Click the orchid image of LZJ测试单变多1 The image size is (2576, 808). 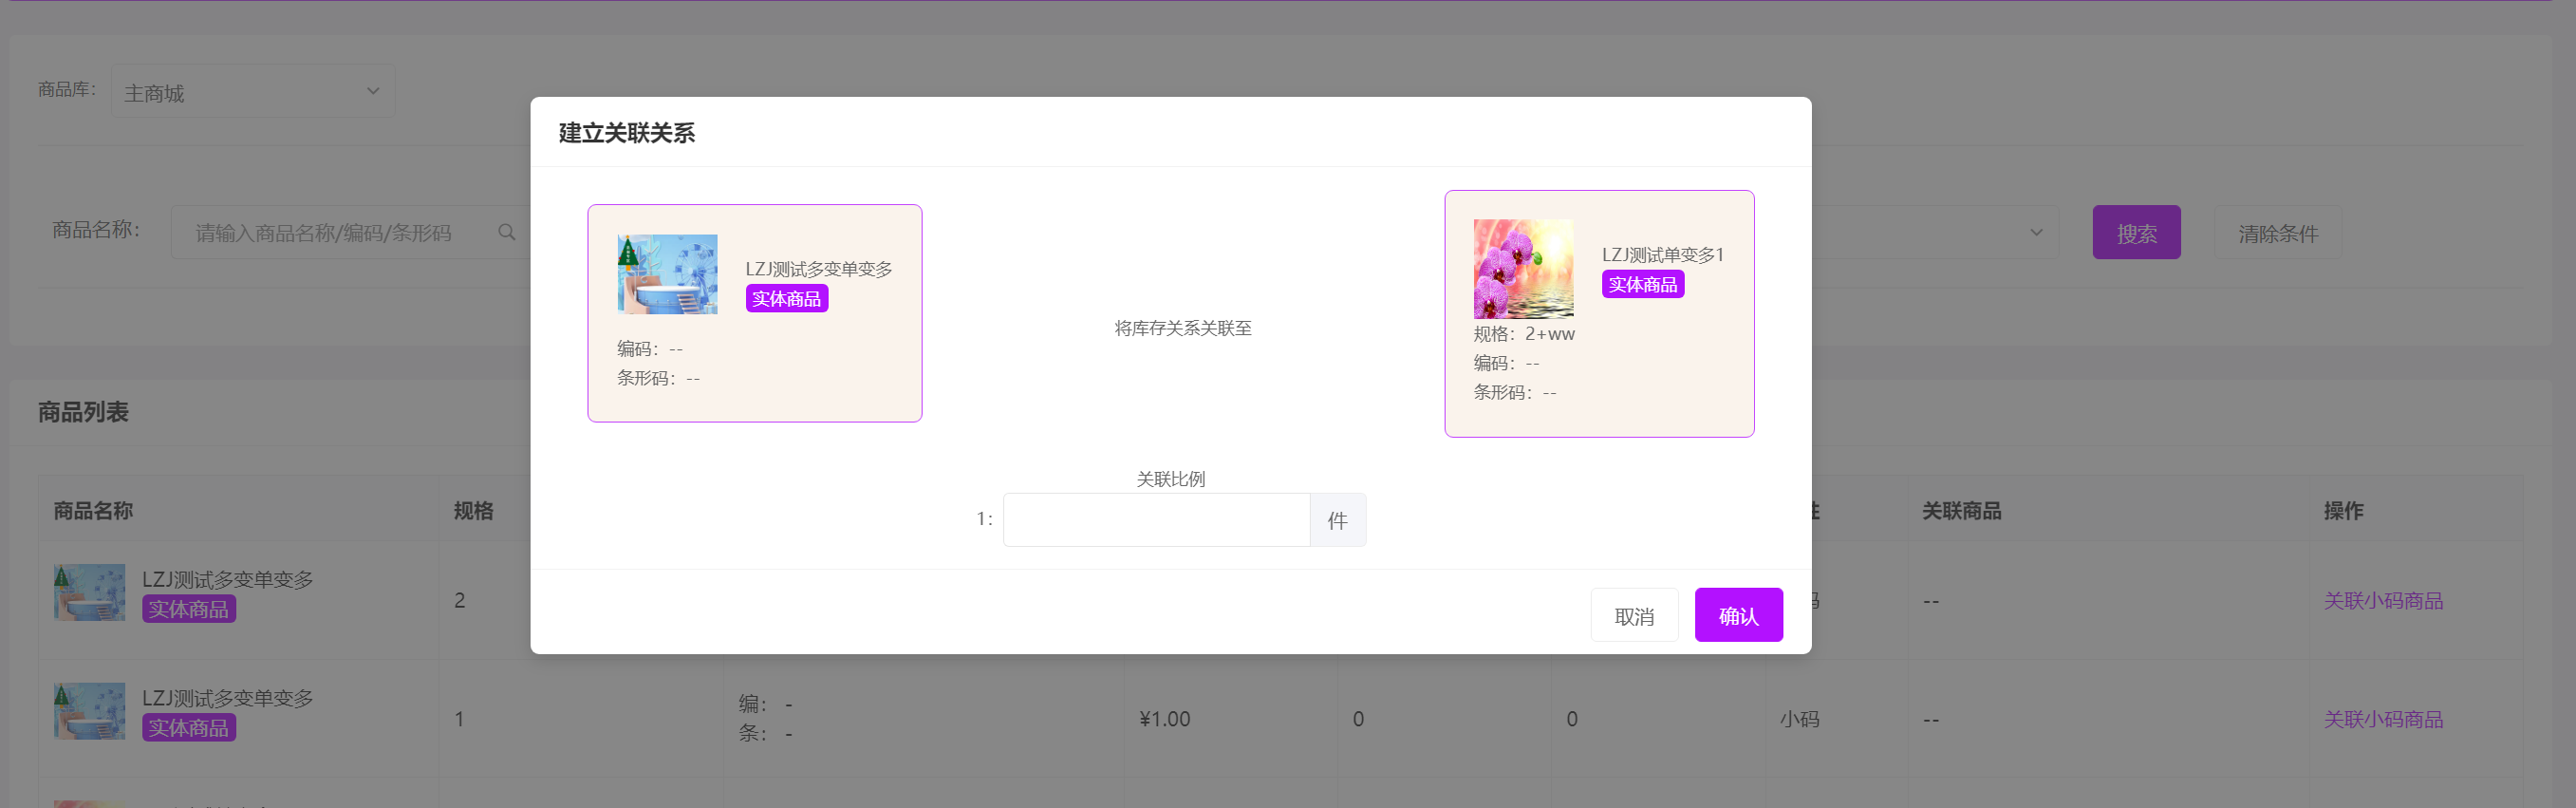1522,268
